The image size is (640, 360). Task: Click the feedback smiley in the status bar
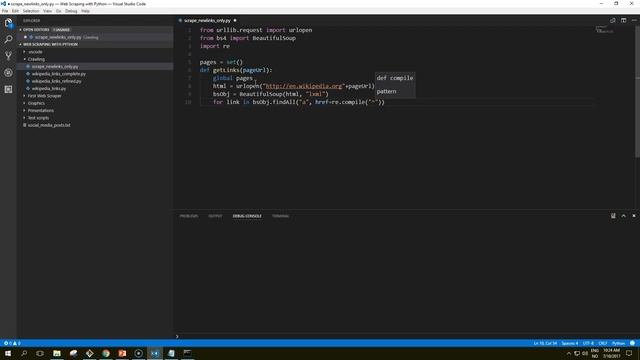632,343
